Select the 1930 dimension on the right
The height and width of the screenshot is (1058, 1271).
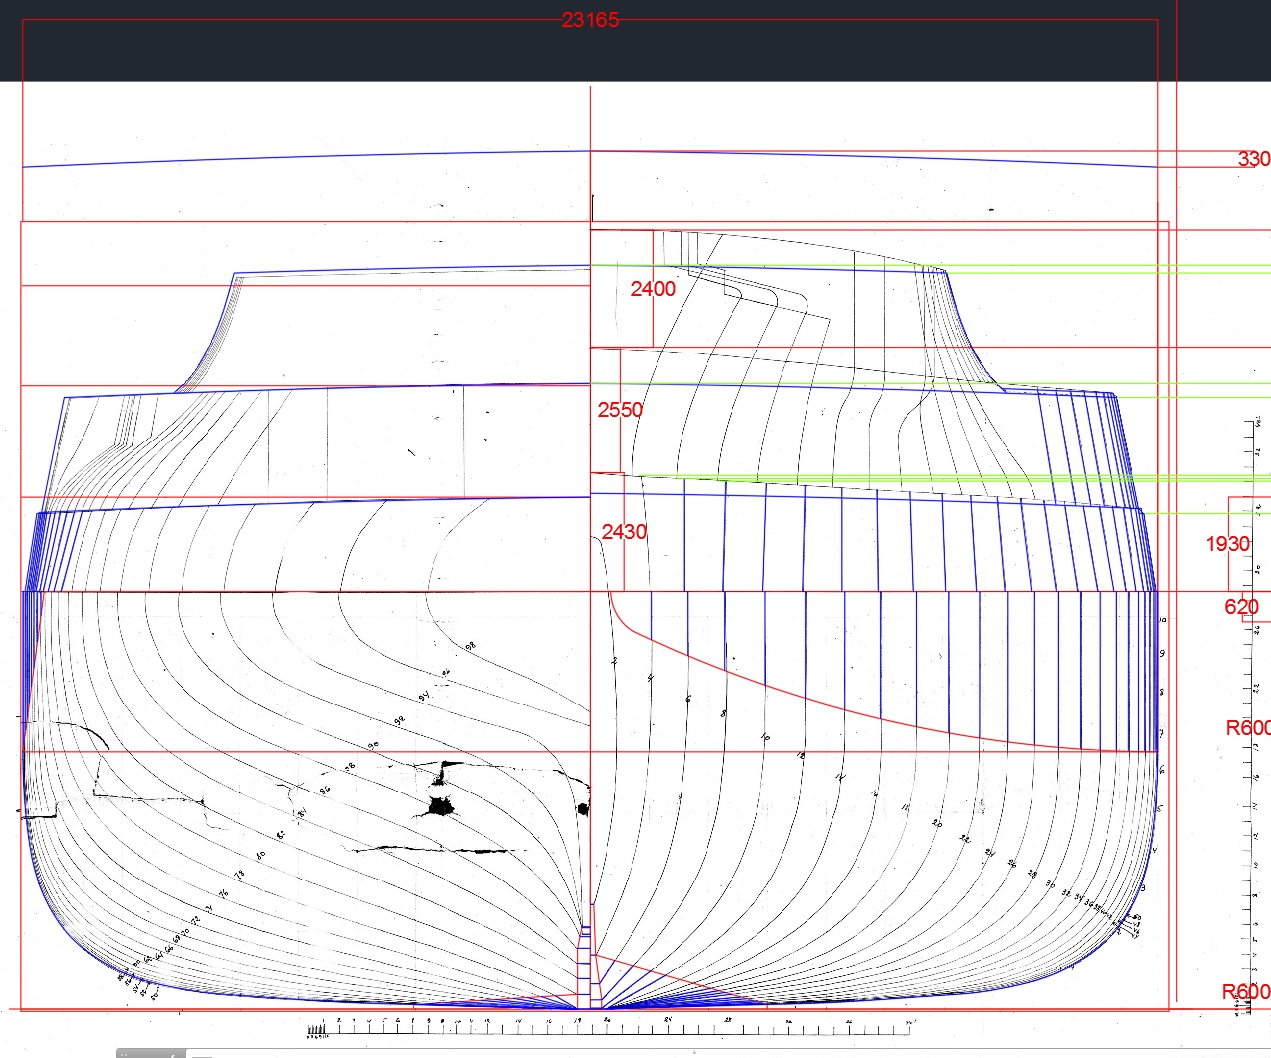click(1227, 544)
